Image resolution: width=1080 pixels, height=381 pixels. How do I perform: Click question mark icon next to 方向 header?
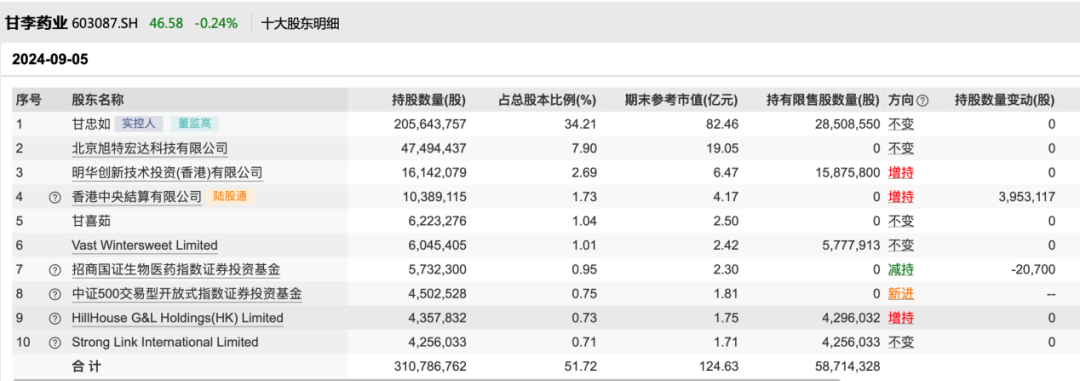(922, 101)
